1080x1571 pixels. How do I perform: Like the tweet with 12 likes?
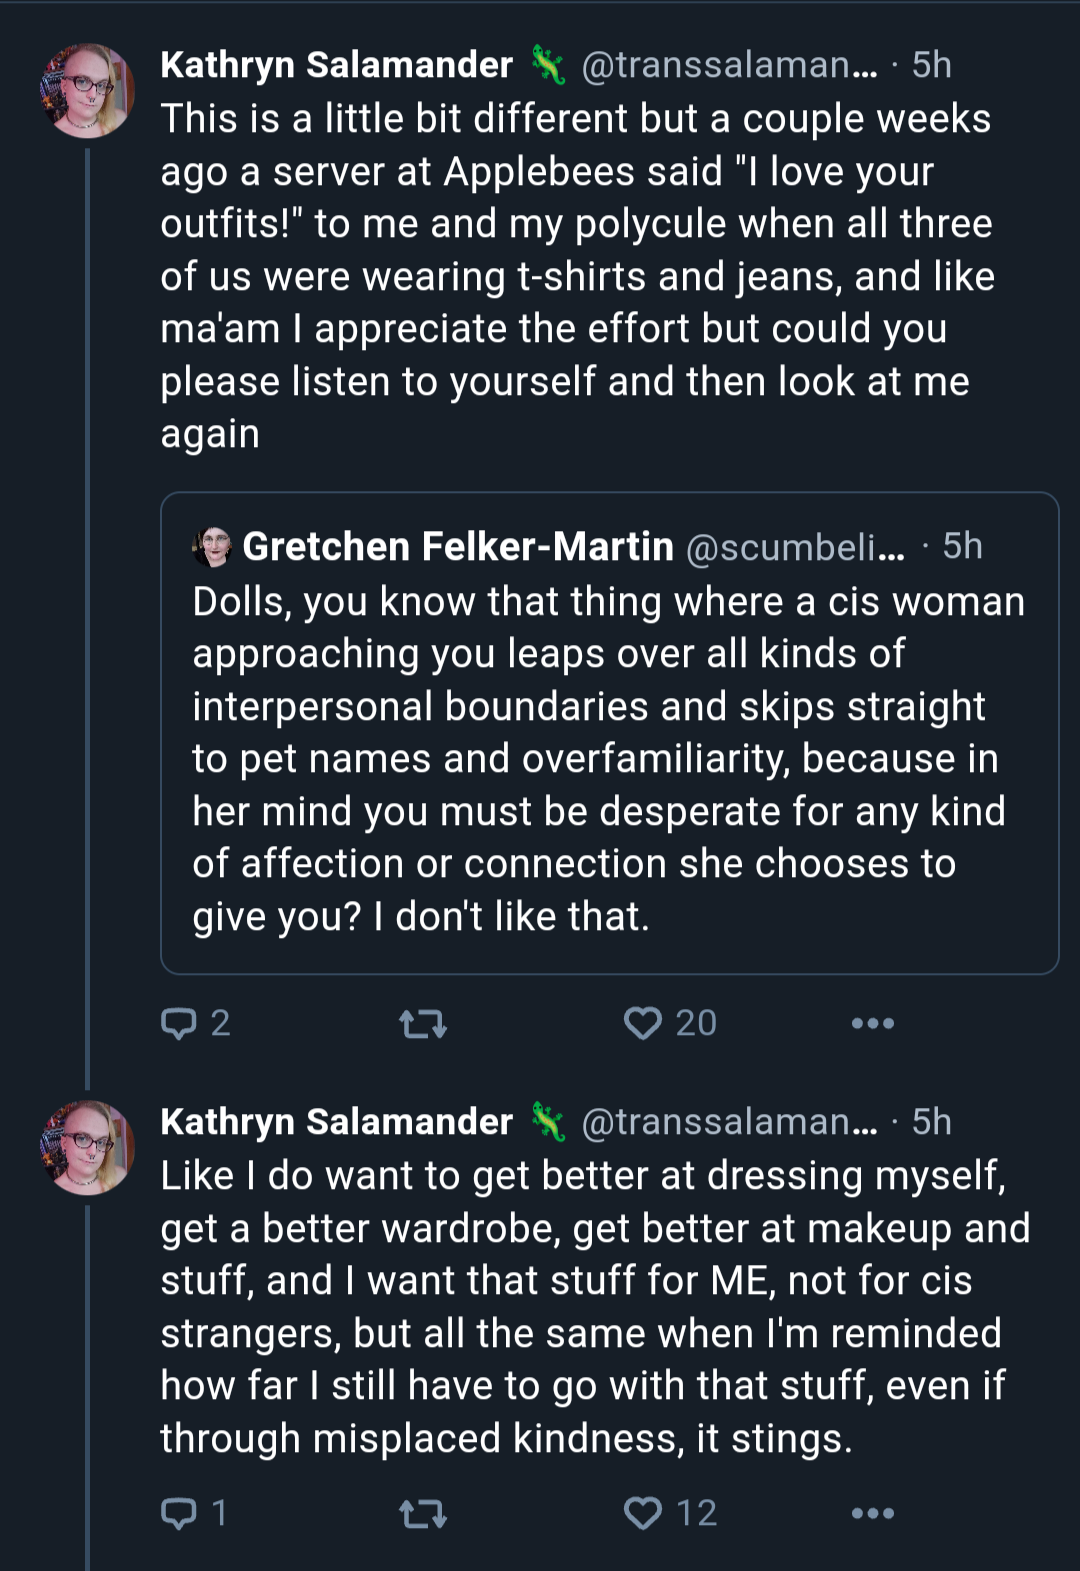click(x=670, y=1513)
